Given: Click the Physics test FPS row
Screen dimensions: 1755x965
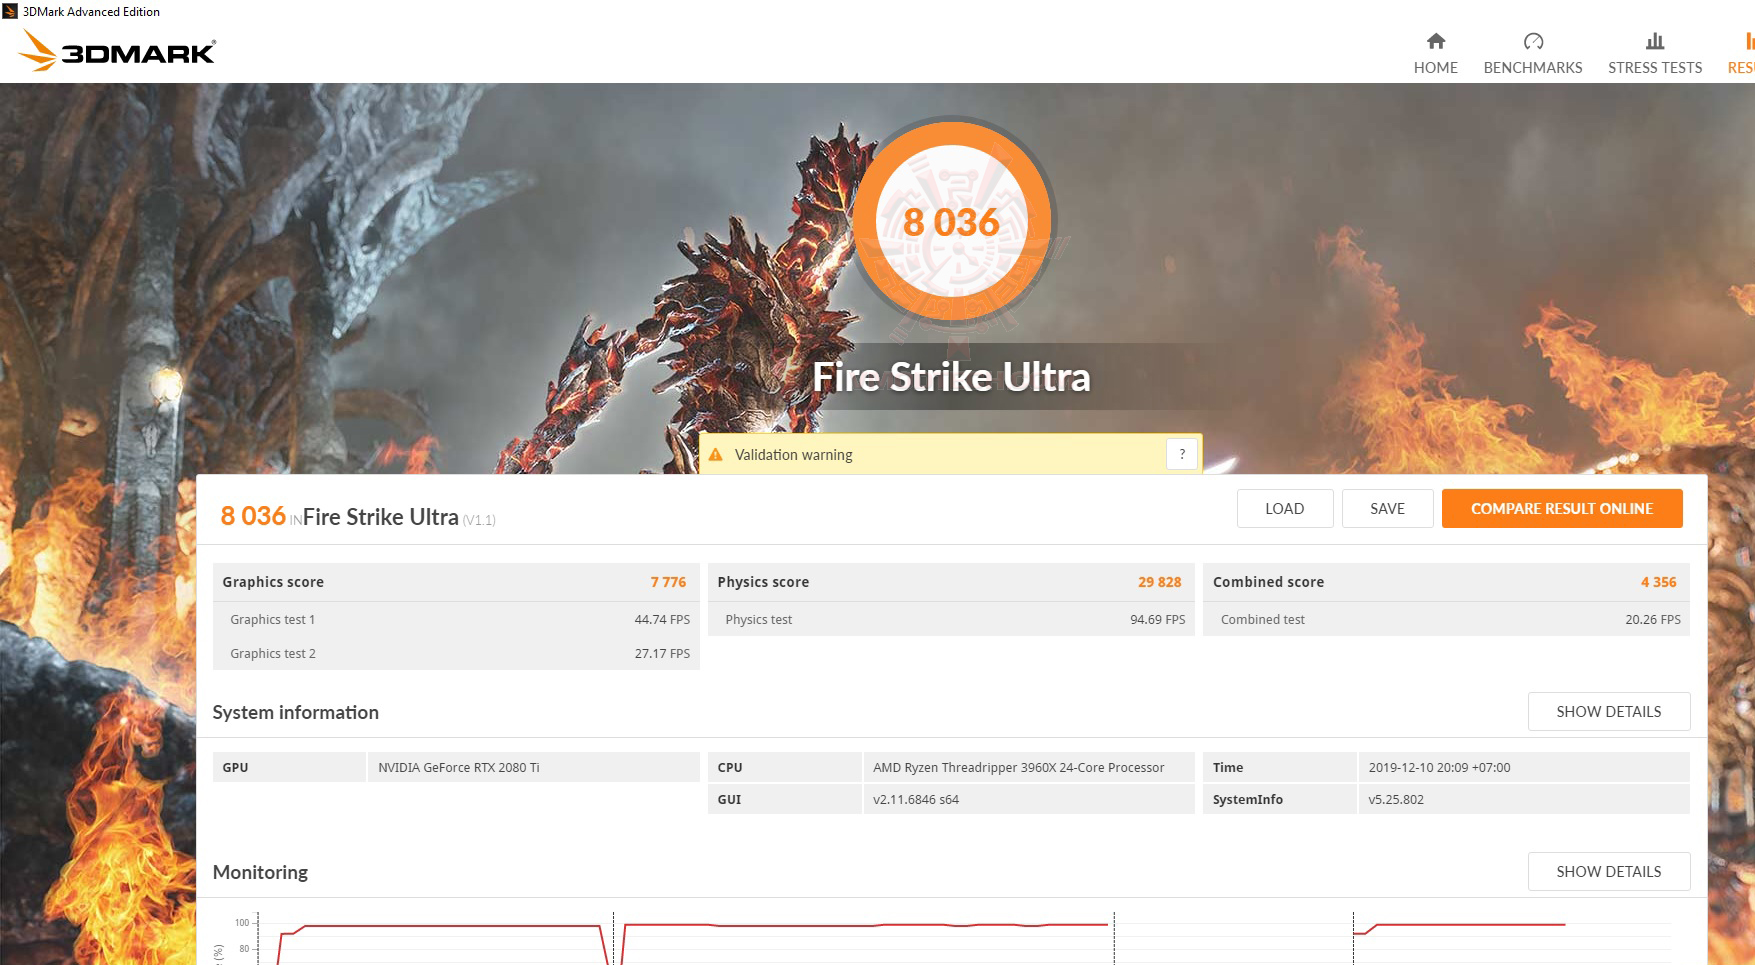Looking at the screenshot, I should coord(950,619).
